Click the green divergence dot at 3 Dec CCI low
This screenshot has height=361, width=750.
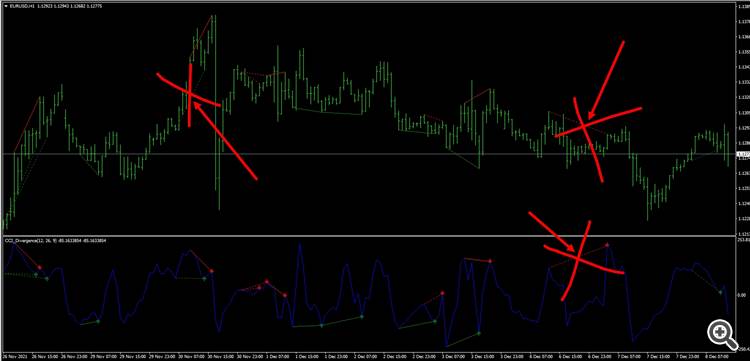tap(479, 333)
